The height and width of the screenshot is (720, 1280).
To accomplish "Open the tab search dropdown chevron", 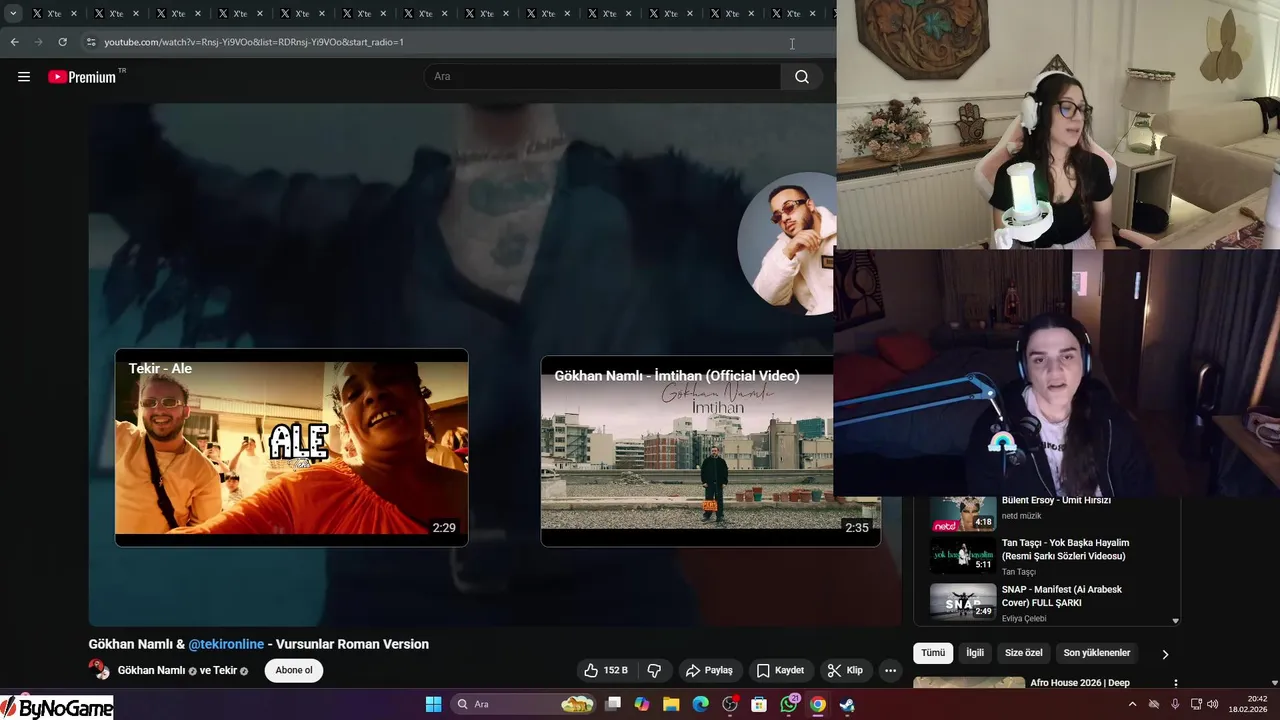I will pyautogui.click(x=13, y=14).
